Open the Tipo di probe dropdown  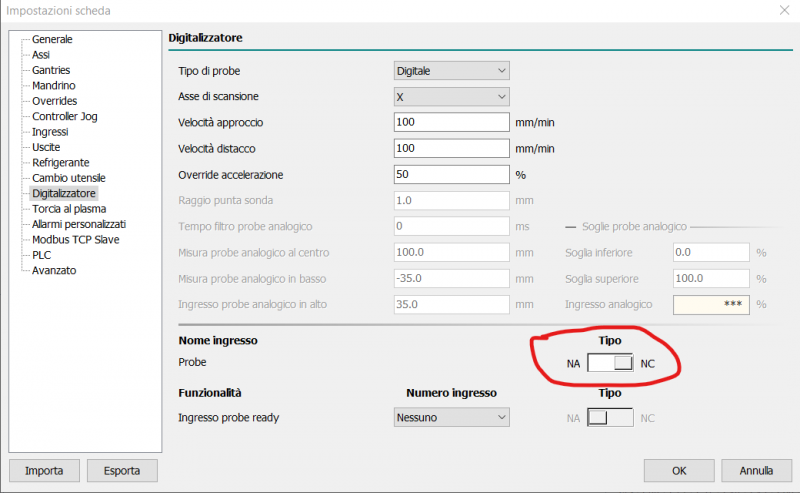coord(452,70)
